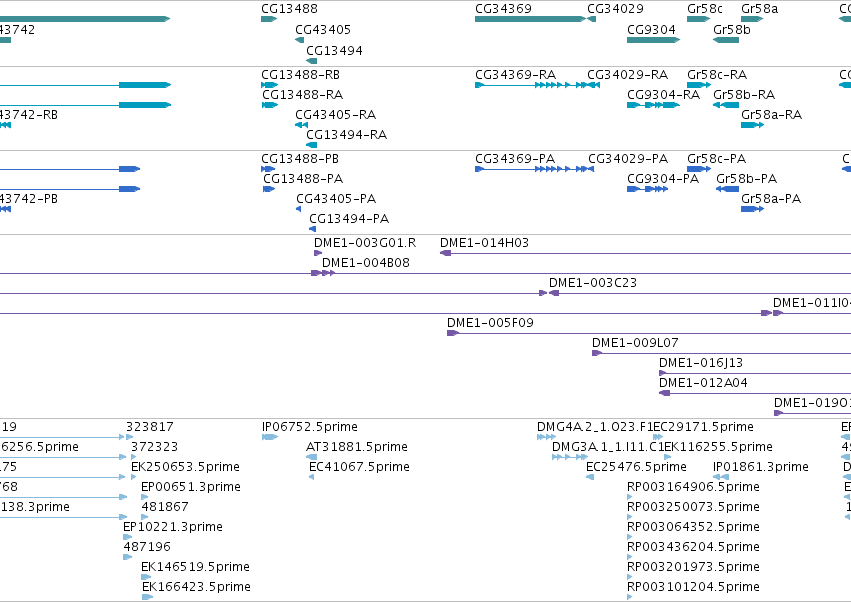Click protein CG13488-PB
This screenshot has height=602, width=851.
click(300, 159)
